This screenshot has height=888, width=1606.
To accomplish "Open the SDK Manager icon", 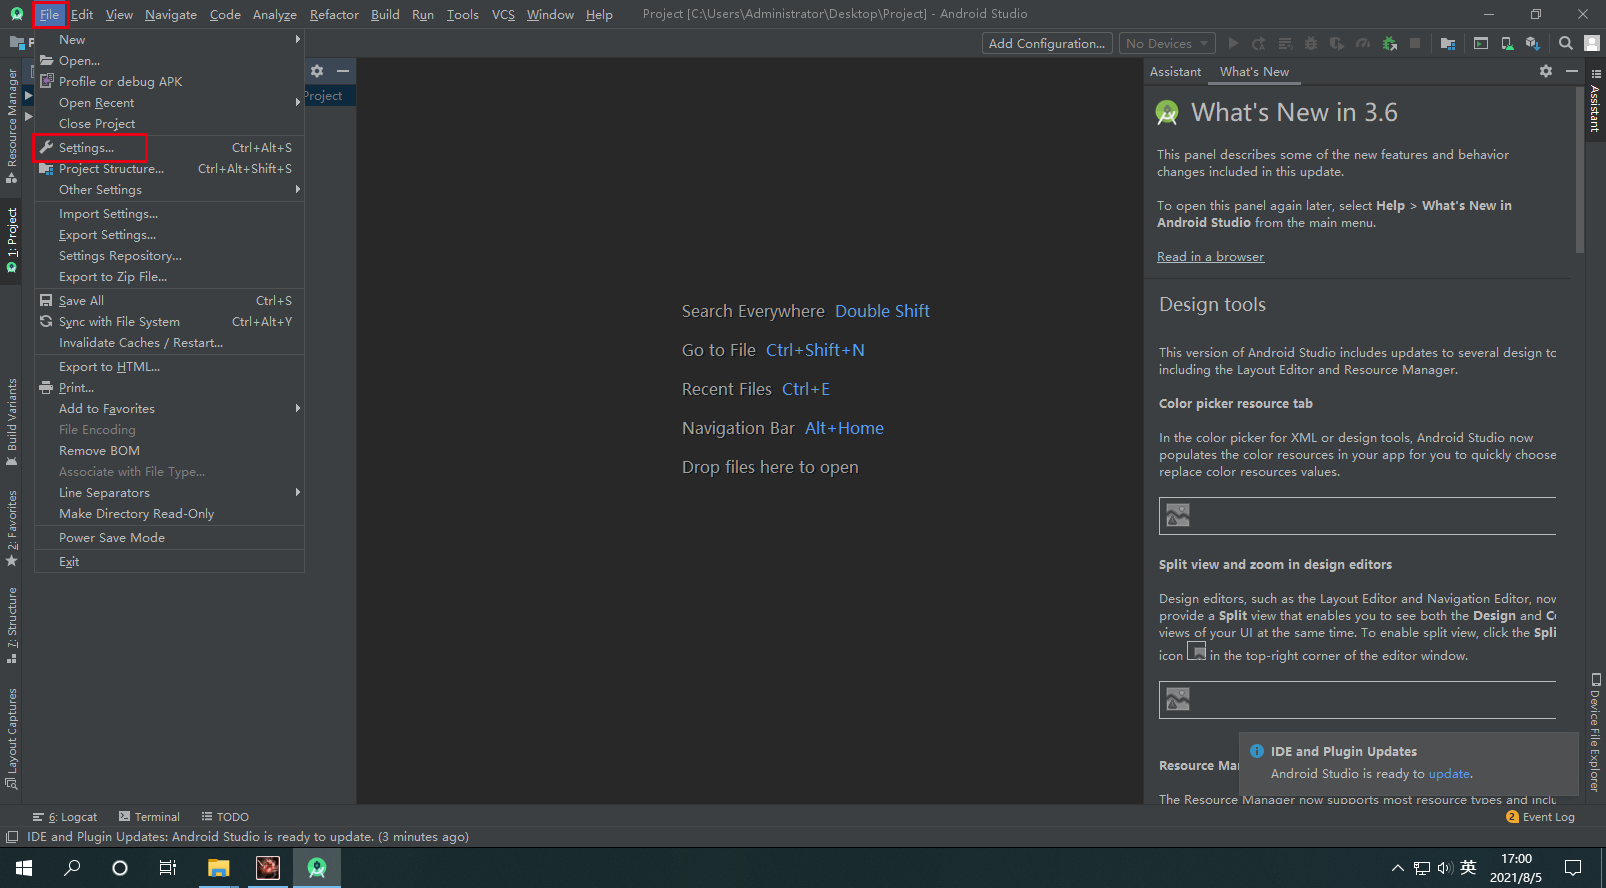I will [x=1533, y=43].
